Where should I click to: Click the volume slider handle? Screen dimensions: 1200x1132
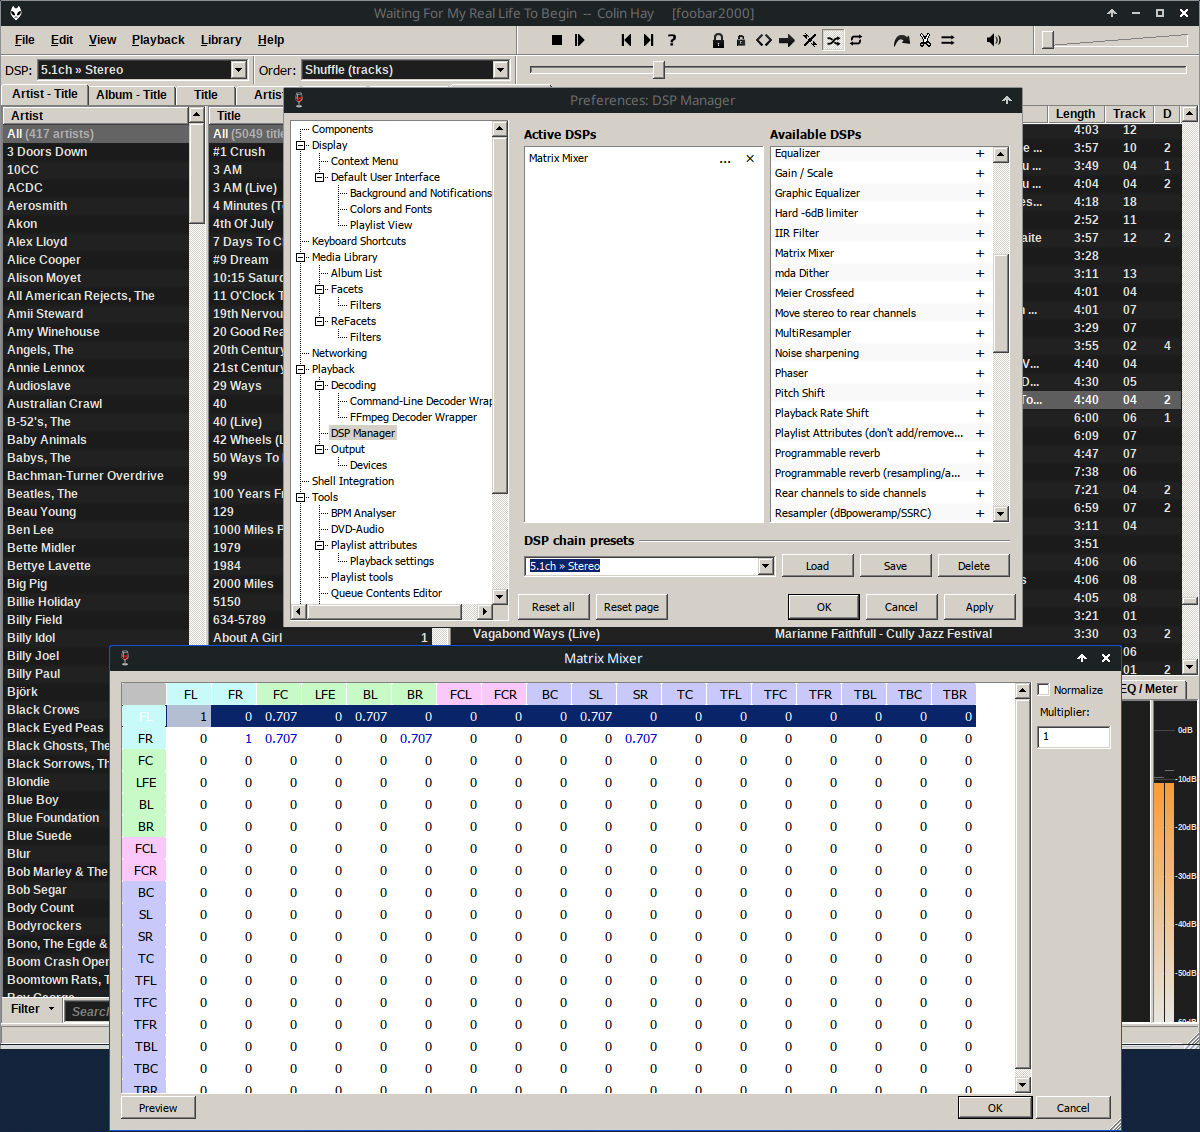1047,40
